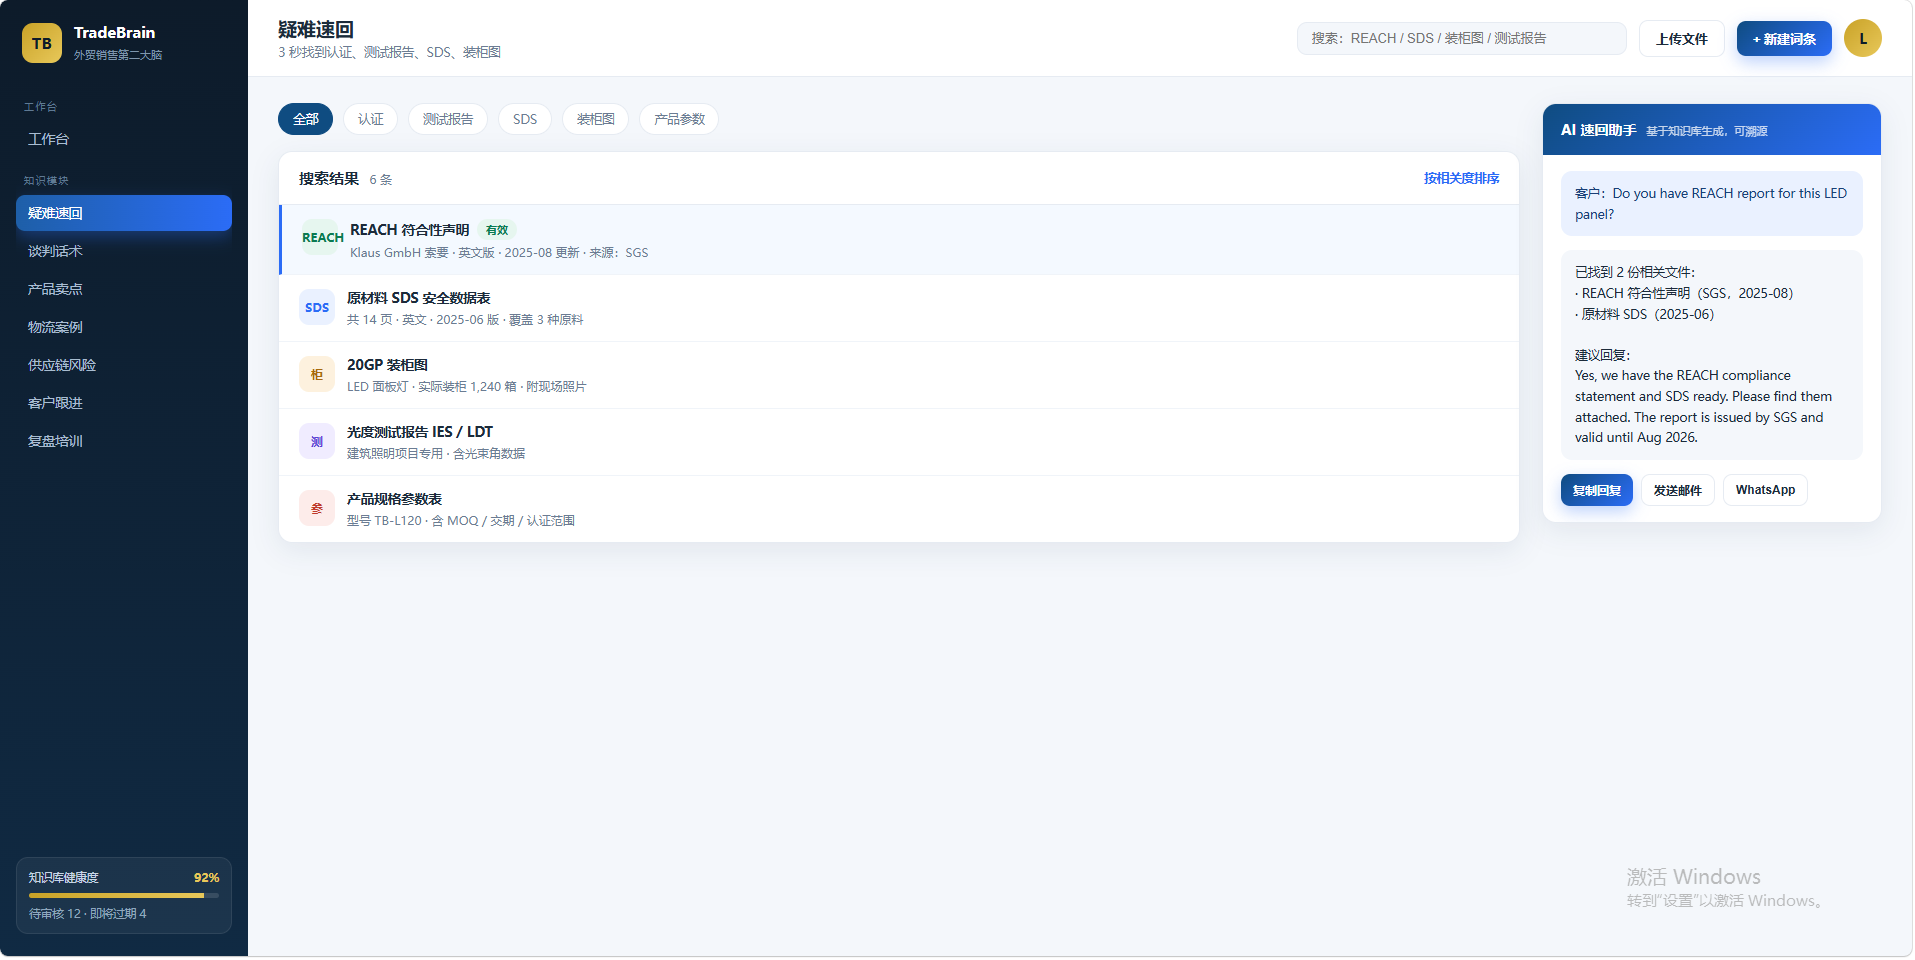Click the blue SDS document icon
1915x960 pixels.
point(317,307)
